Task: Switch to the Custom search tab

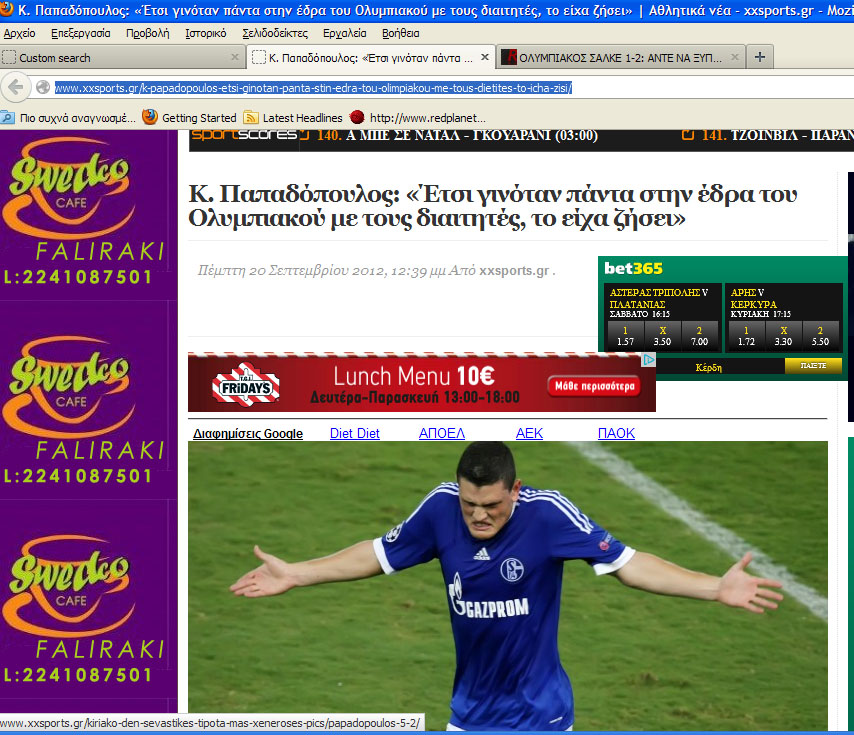Action: click(123, 57)
